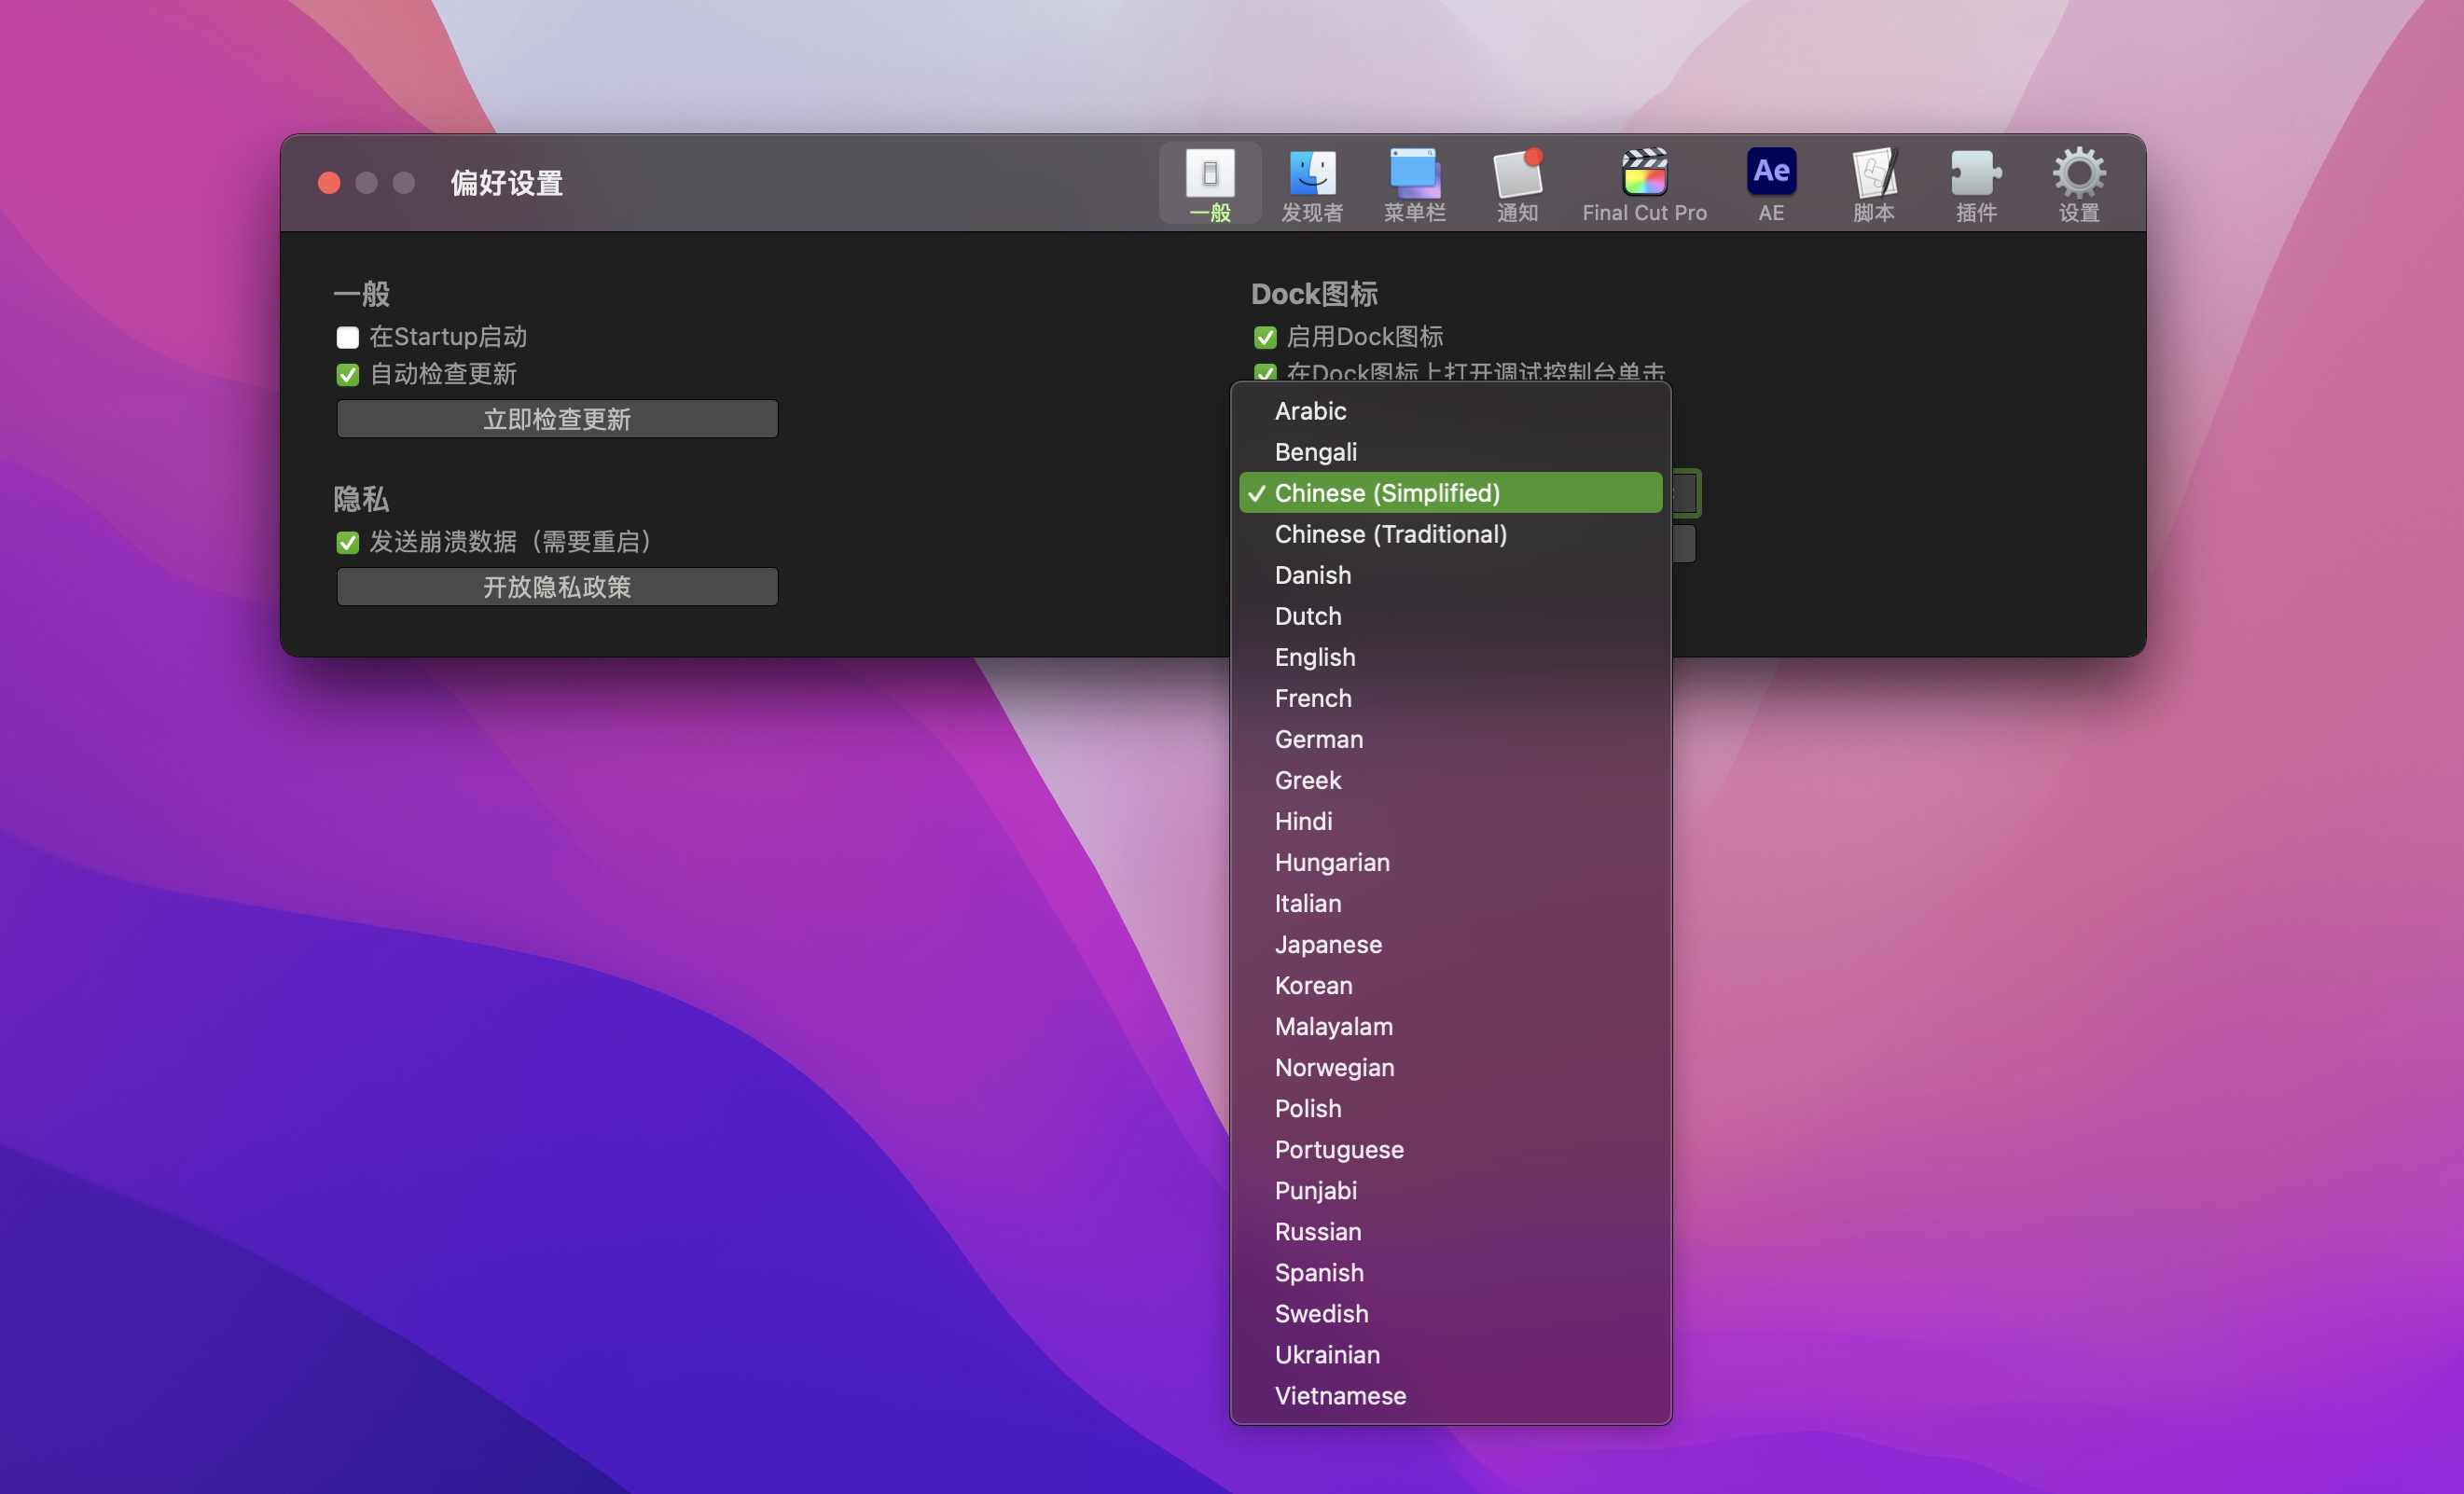Toggle the 自动检查更新 checkbox
This screenshot has height=1494, width=2464.
(348, 375)
